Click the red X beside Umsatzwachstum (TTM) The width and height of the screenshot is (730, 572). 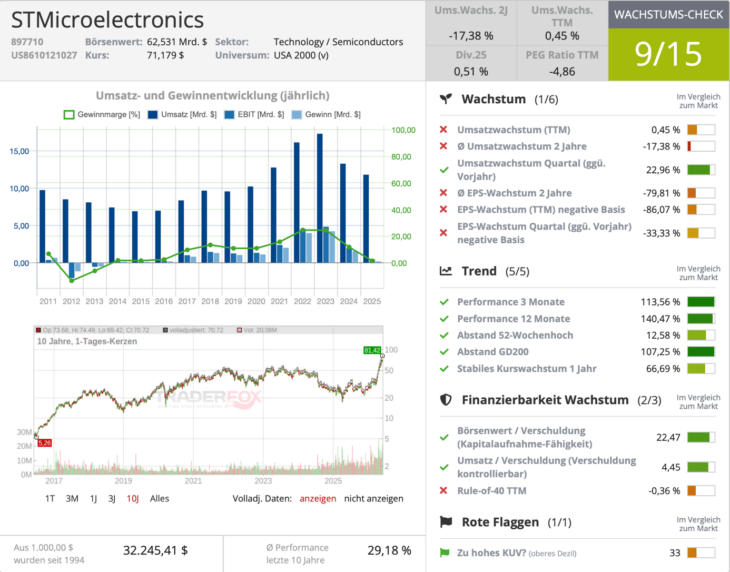(x=443, y=129)
